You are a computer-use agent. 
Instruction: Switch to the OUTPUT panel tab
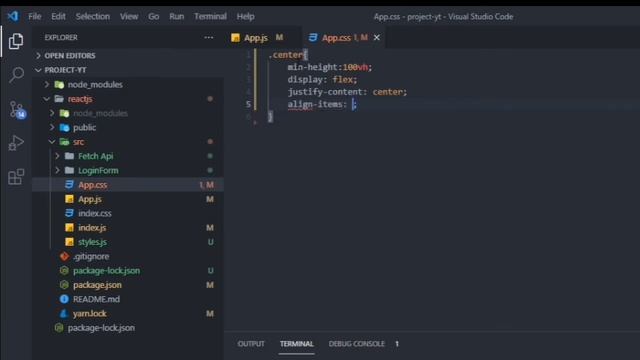pos(251,344)
